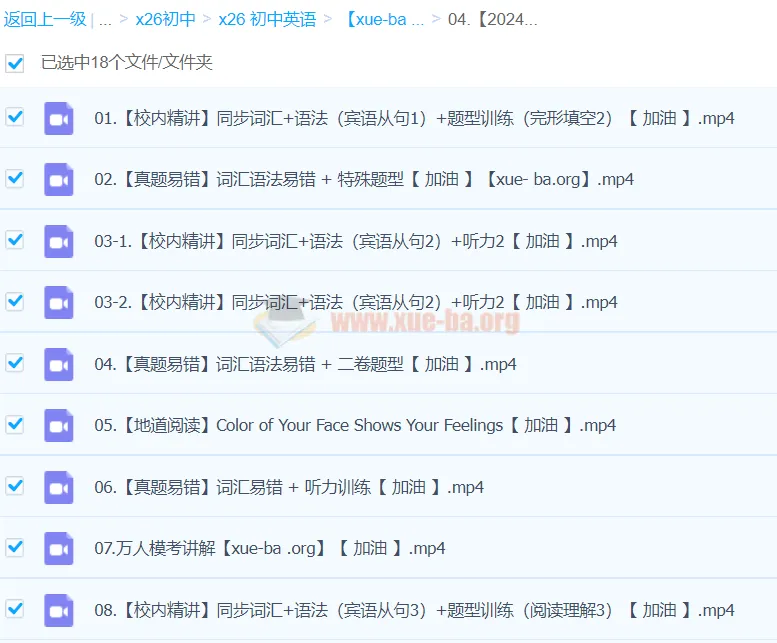This screenshot has height=643, width=777.
Task: Uncheck the checkbox for file 01
Action: 15,117
